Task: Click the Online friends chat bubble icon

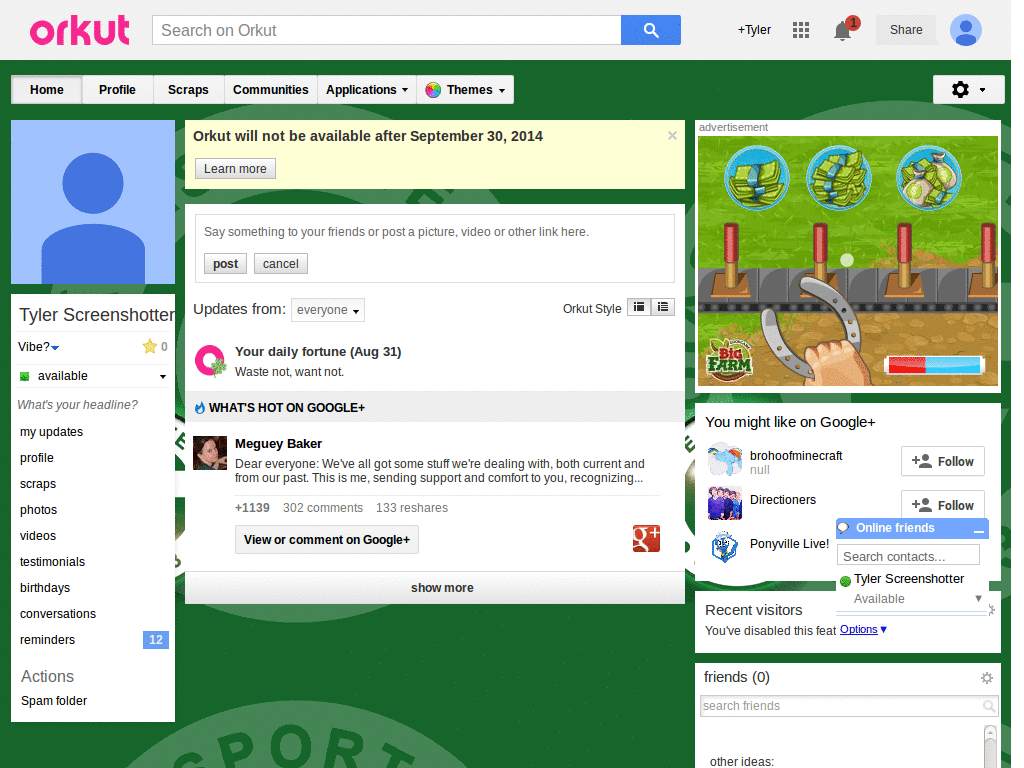Action: pos(843,528)
